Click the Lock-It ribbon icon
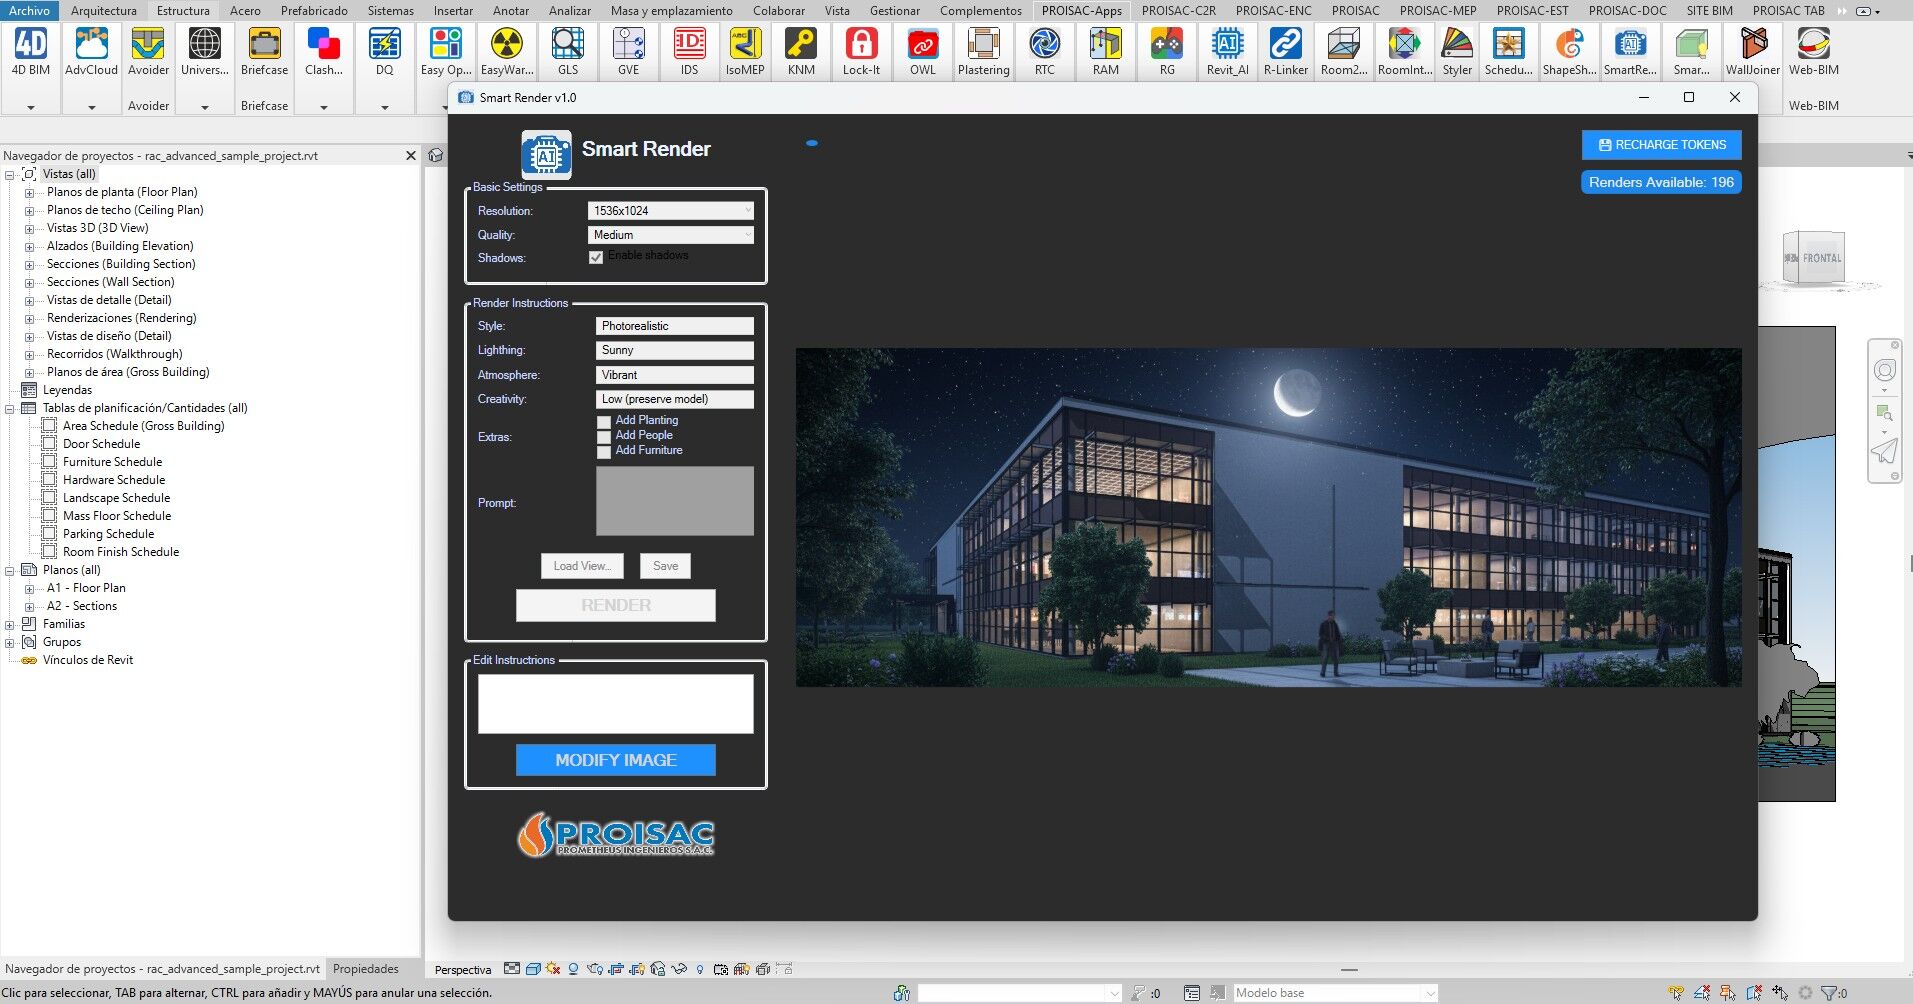 (861, 51)
